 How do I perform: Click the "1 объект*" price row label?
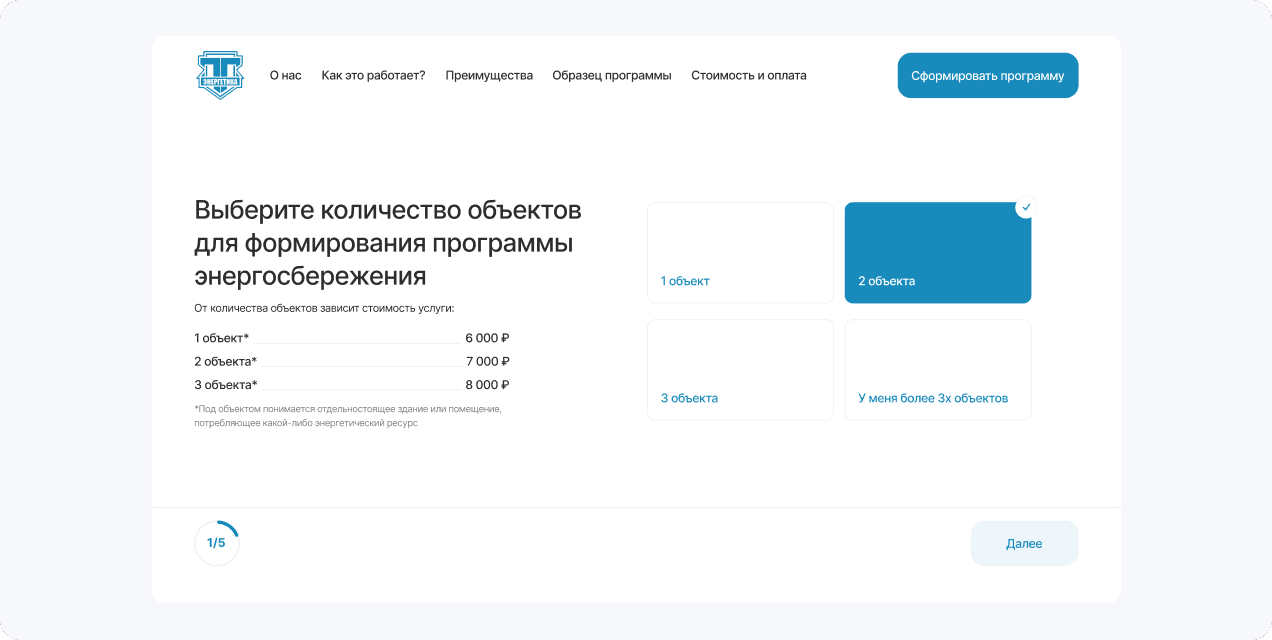click(x=222, y=338)
